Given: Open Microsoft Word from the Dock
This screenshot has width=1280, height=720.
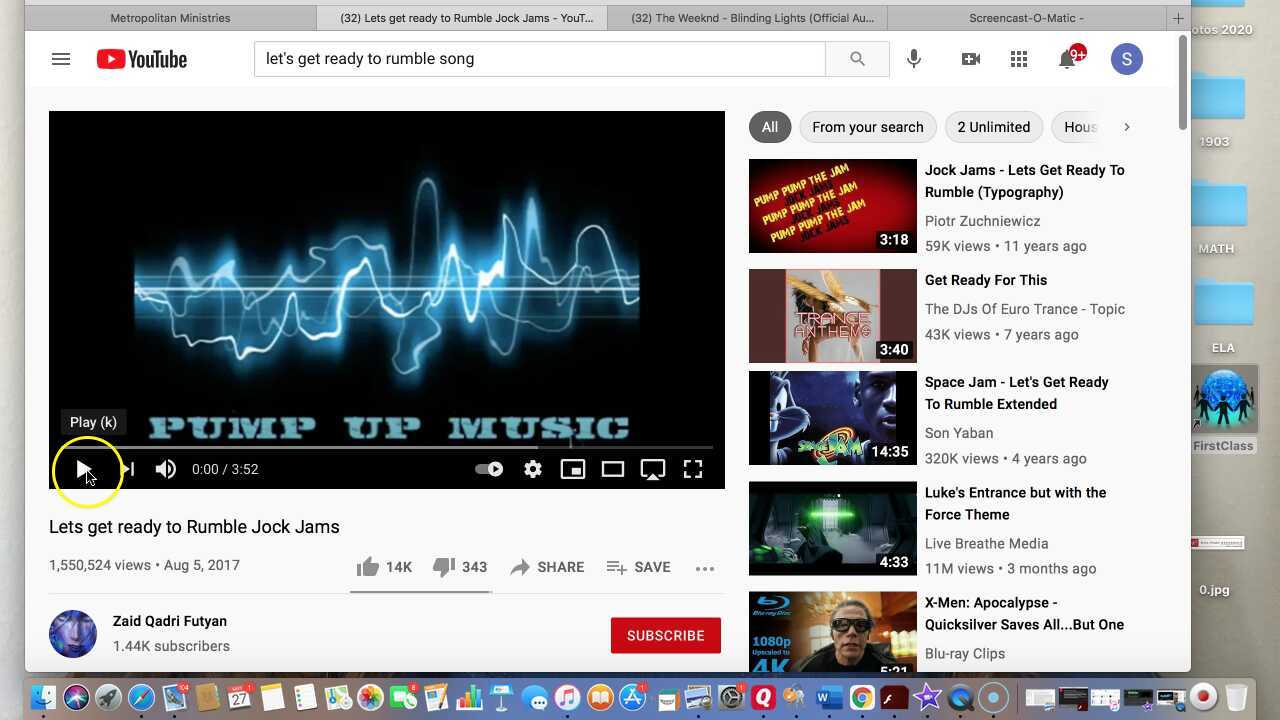Looking at the screenshot, I should tap(829, 697).
